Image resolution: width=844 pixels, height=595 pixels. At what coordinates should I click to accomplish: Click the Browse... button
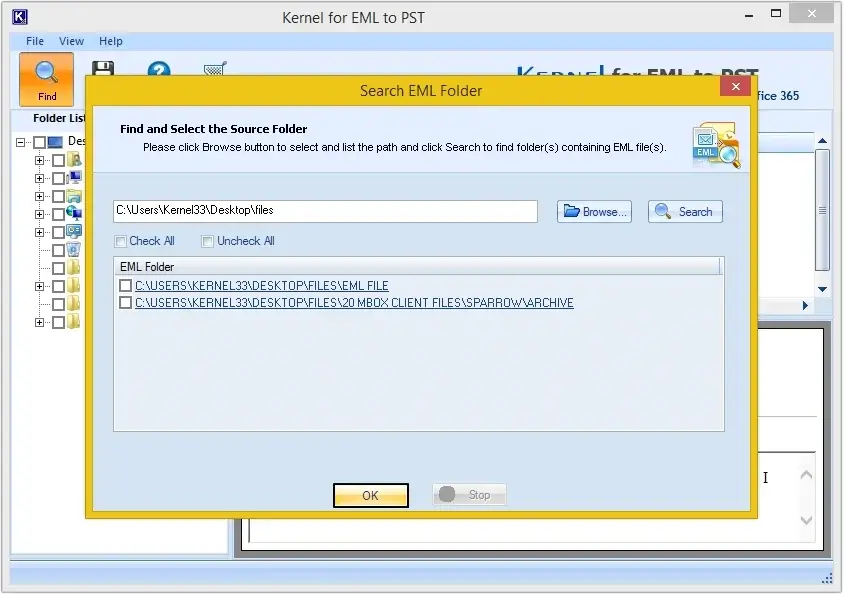coord(594,212)
